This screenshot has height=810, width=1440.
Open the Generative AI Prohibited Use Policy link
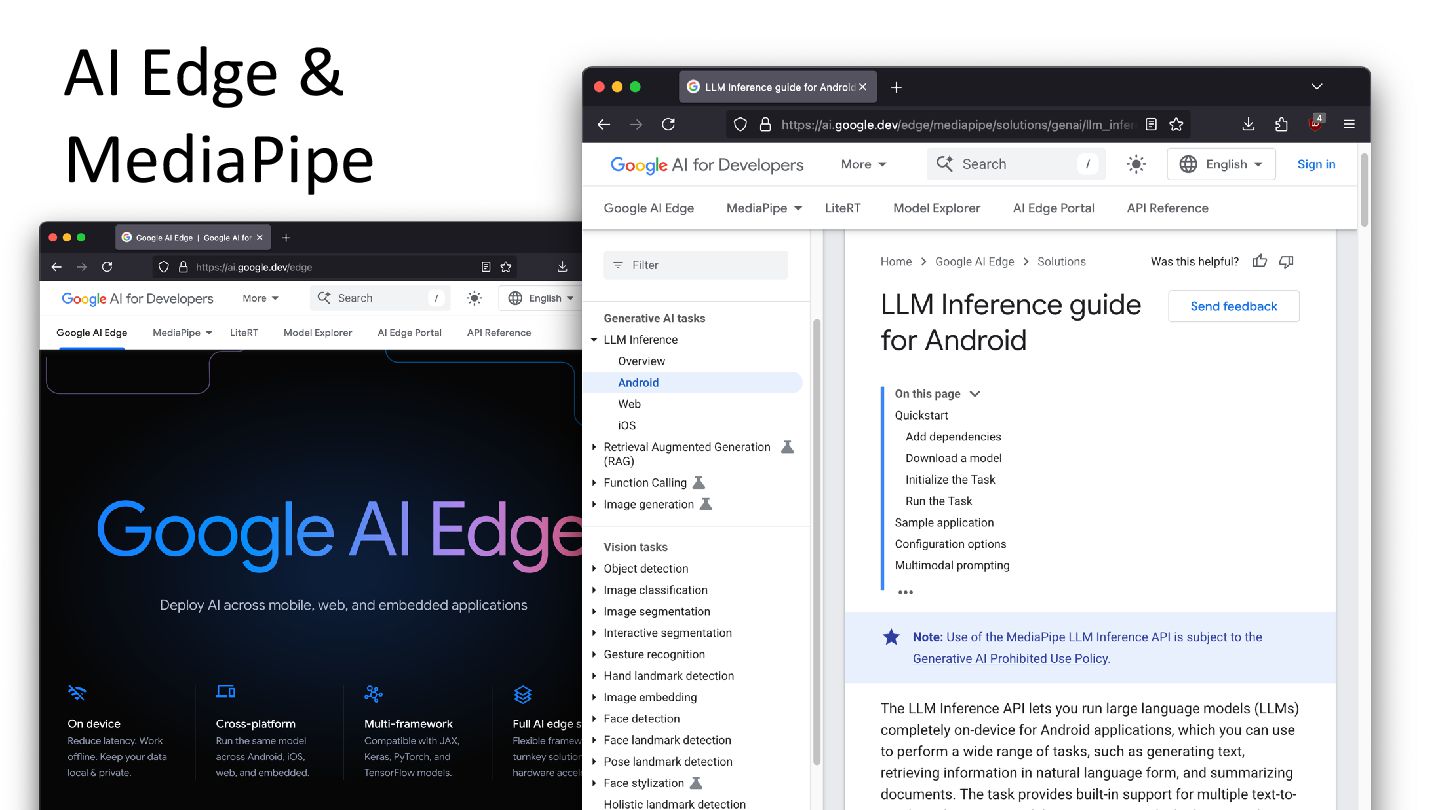(x=1010, y=658)
